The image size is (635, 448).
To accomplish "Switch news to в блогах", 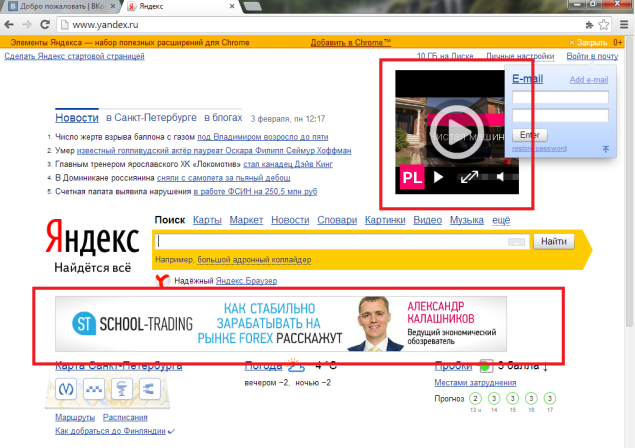I will [223, 118].
